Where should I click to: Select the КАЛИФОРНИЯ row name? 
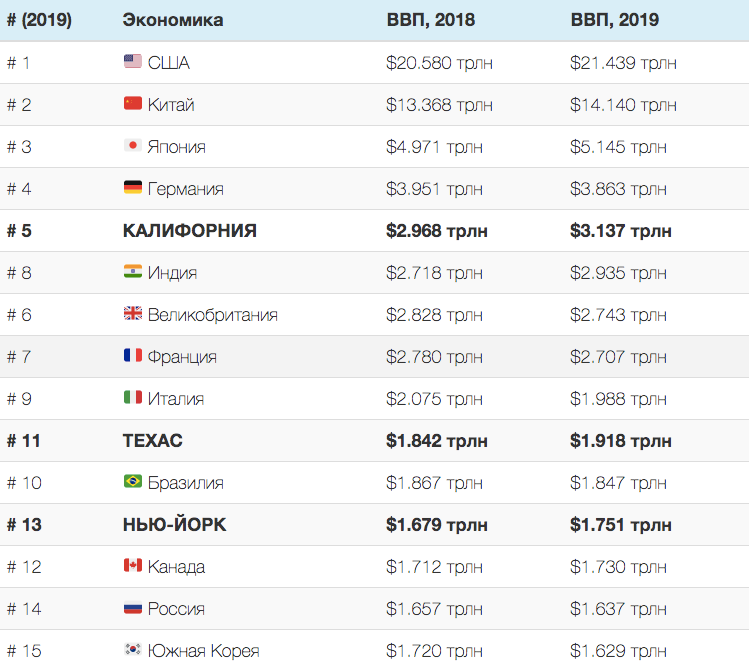point(190,231)
